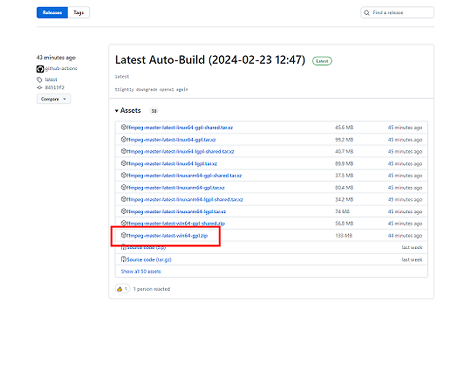This screenshot has height=392, width=470.
Task: Click the 37.5 MB size value
Action: pos(344,176)
